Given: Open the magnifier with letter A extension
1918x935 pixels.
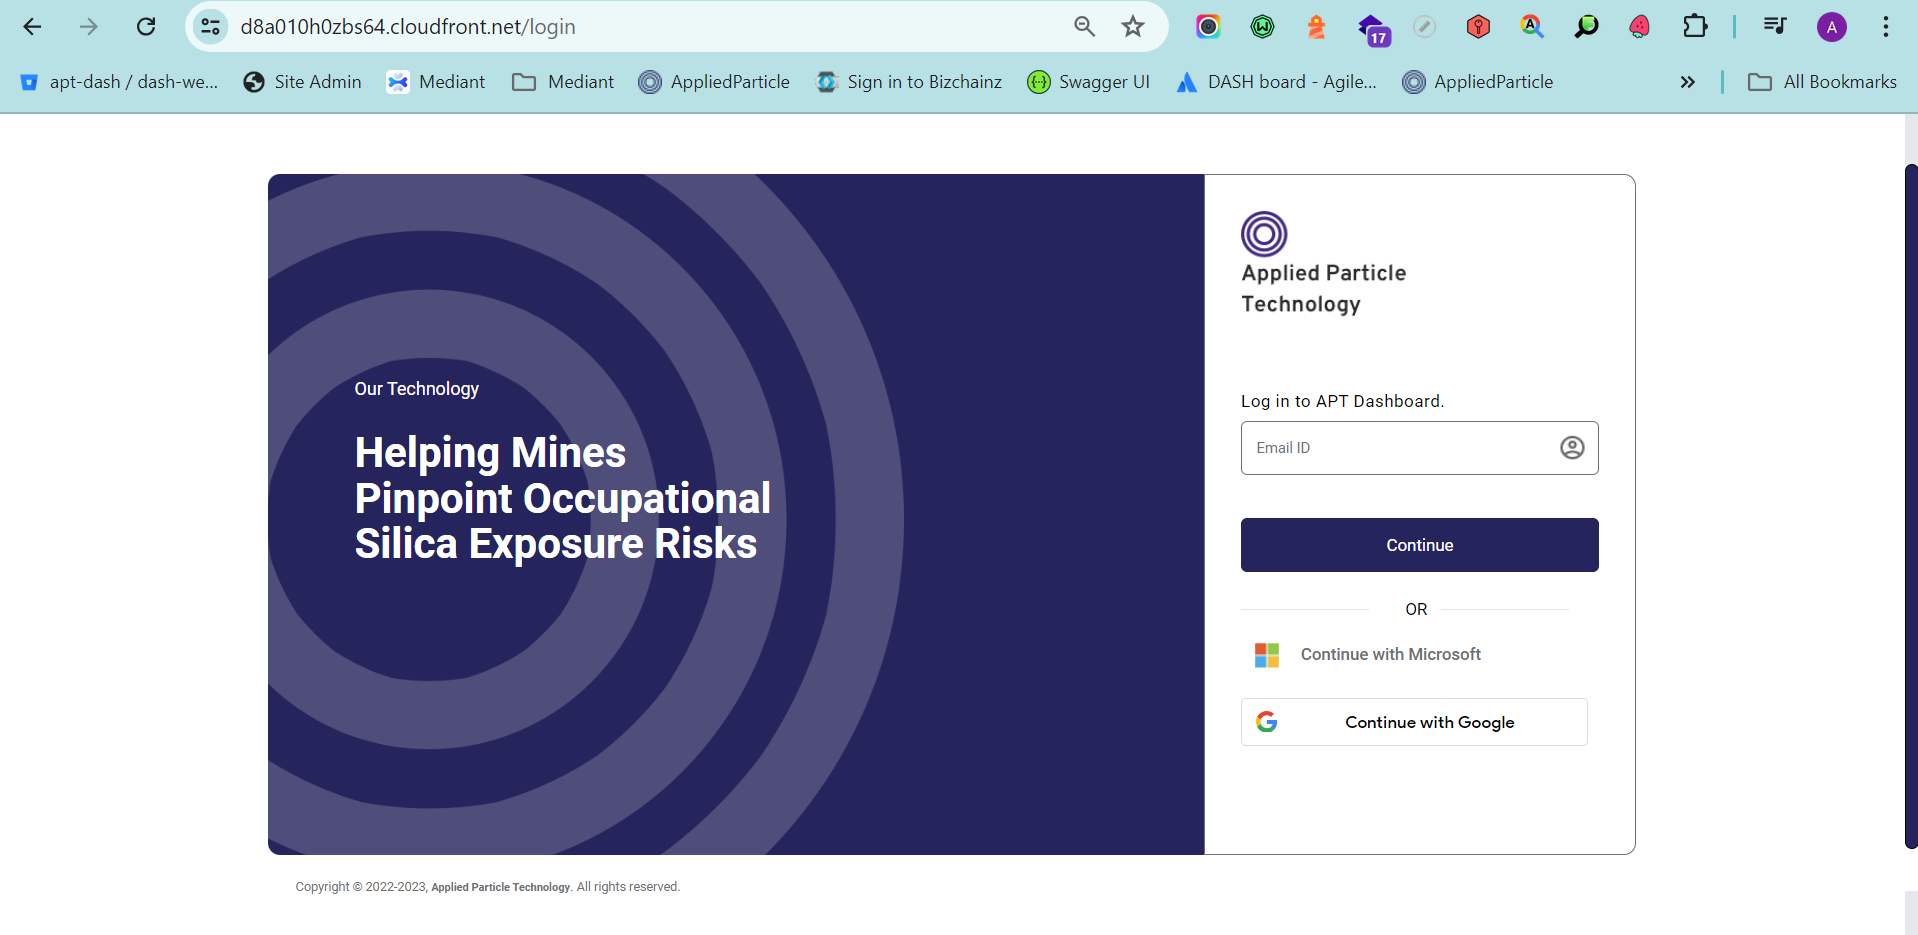Looking at the screenshot, I should point(1532,27).
